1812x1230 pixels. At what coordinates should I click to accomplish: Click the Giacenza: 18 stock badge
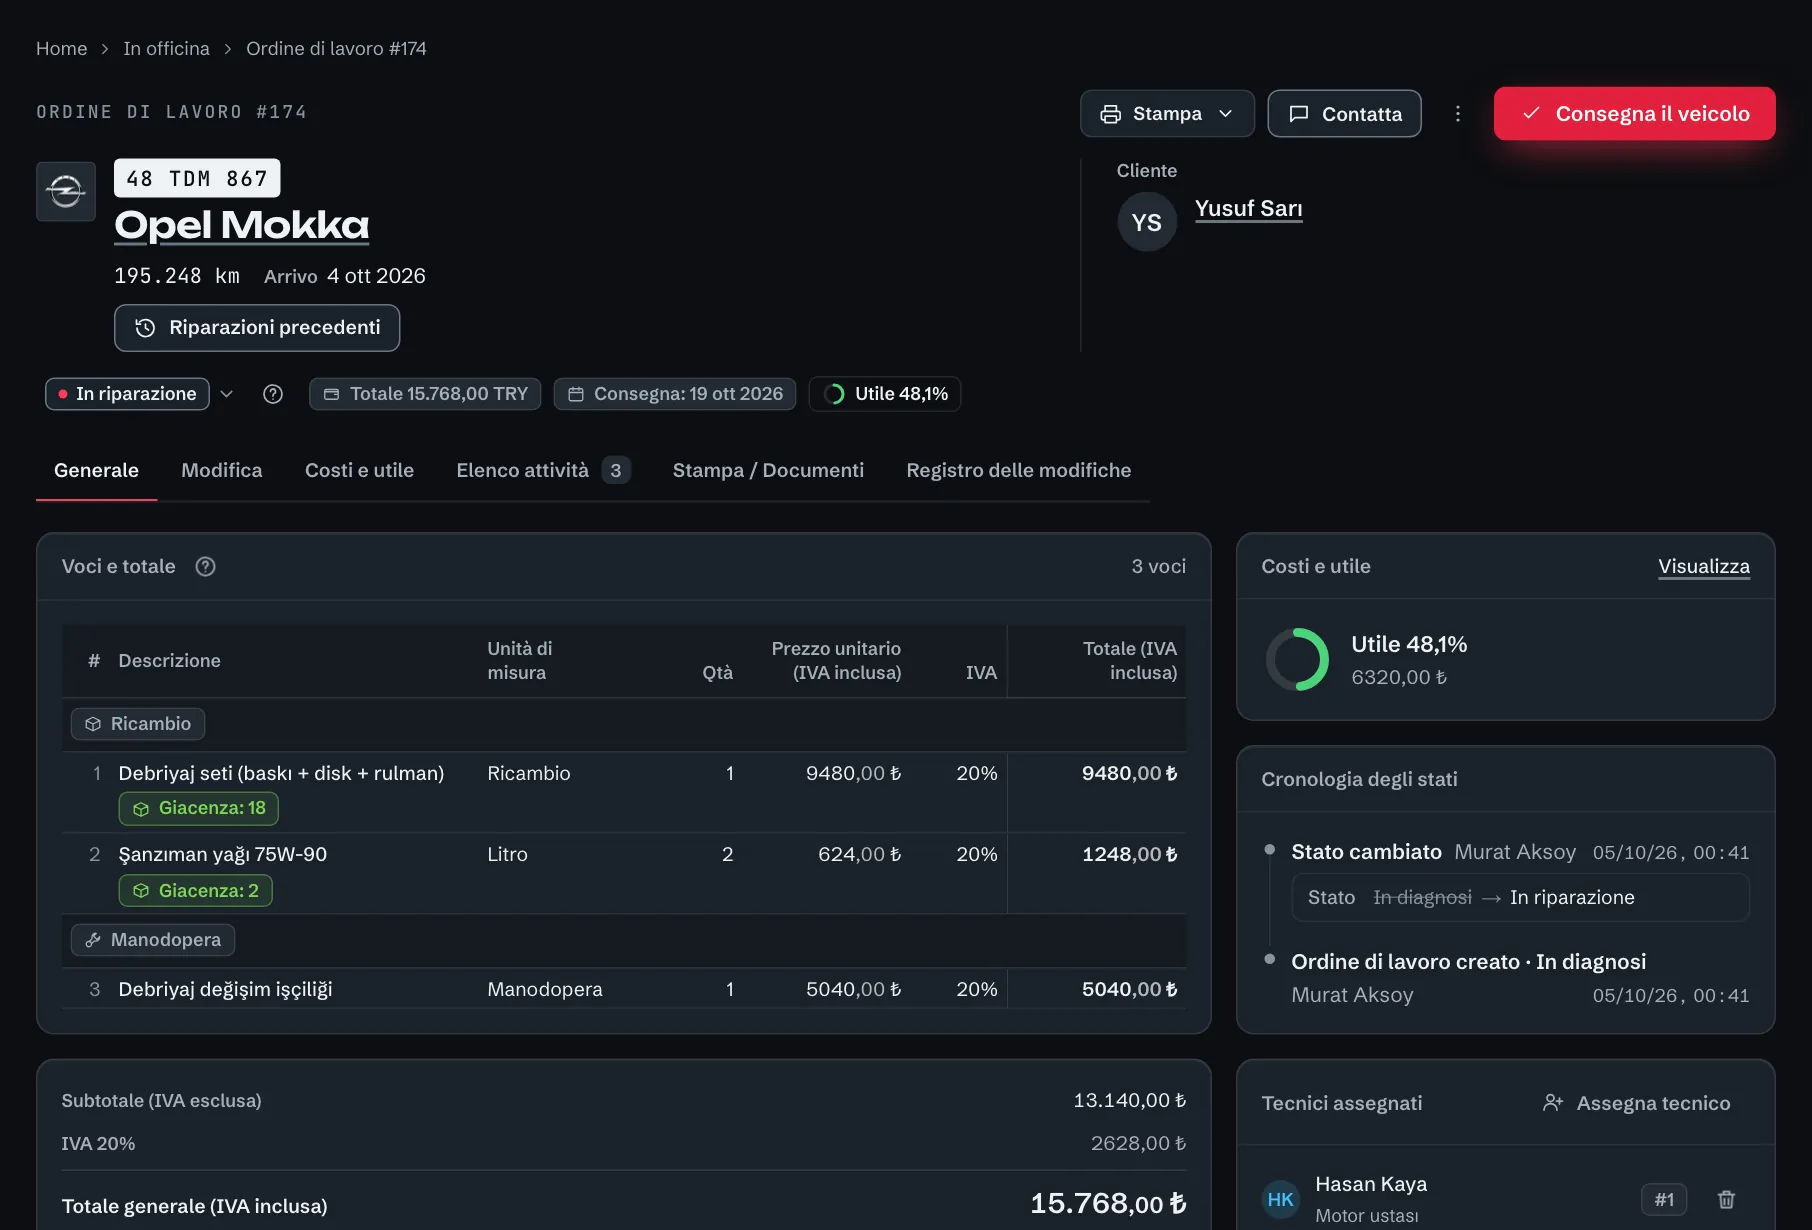(199, 808)
